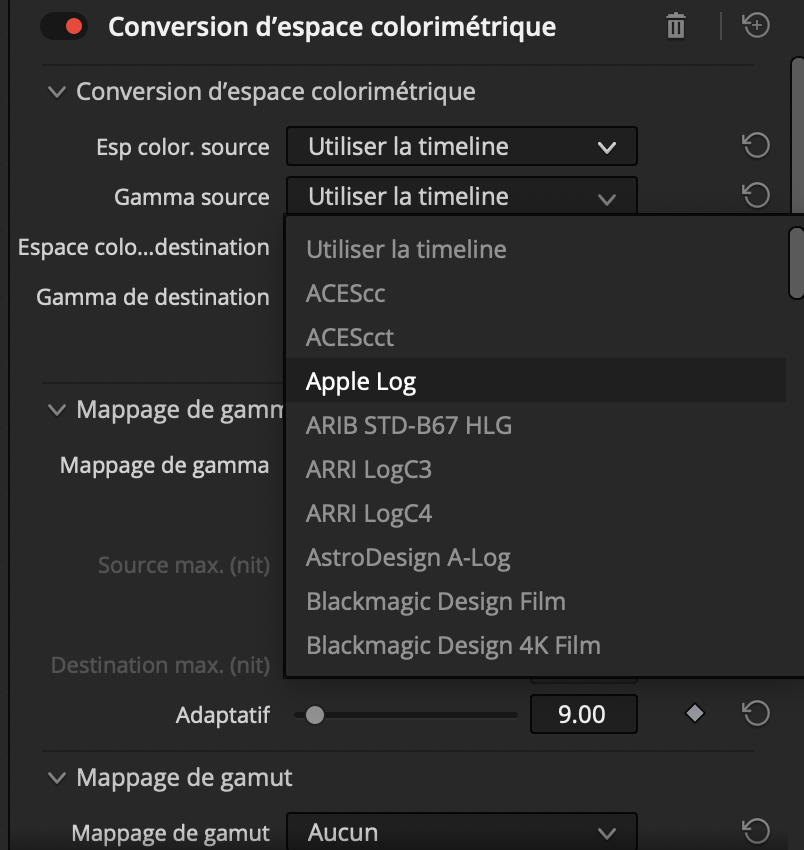804x850 pixels.
Task: Click the reset-all icon beside the trash
Action: click(756, 27)
